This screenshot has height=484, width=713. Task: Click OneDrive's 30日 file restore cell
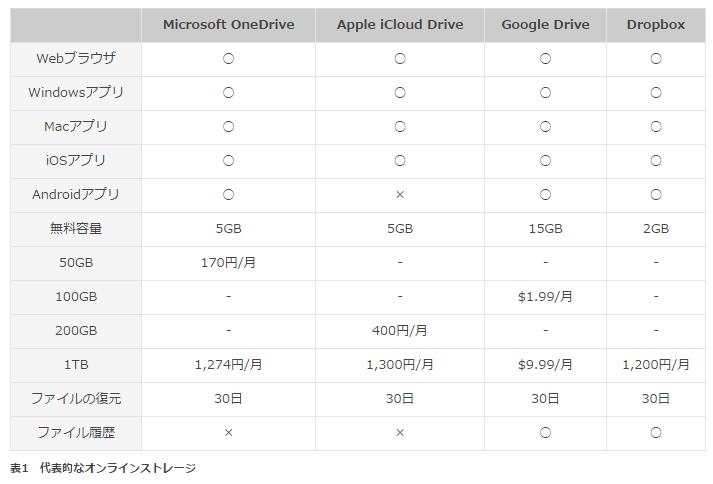[228, 399]
